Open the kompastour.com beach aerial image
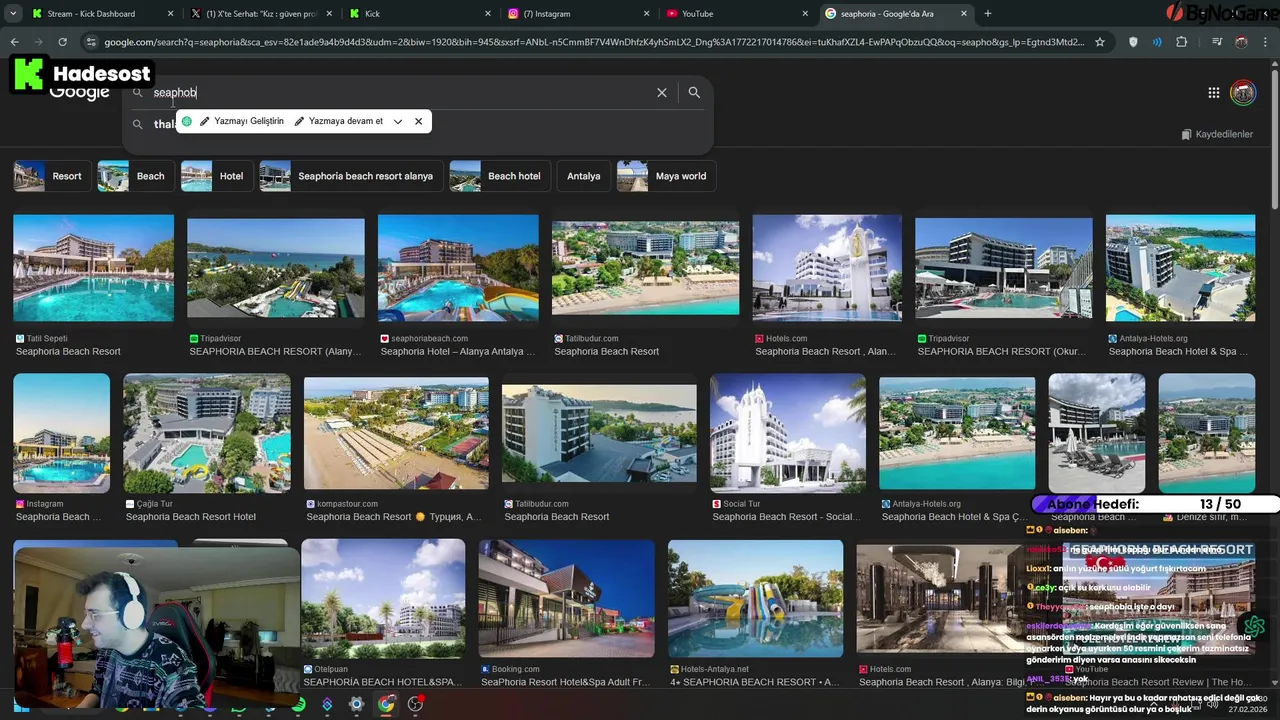 tap(396, 433)
